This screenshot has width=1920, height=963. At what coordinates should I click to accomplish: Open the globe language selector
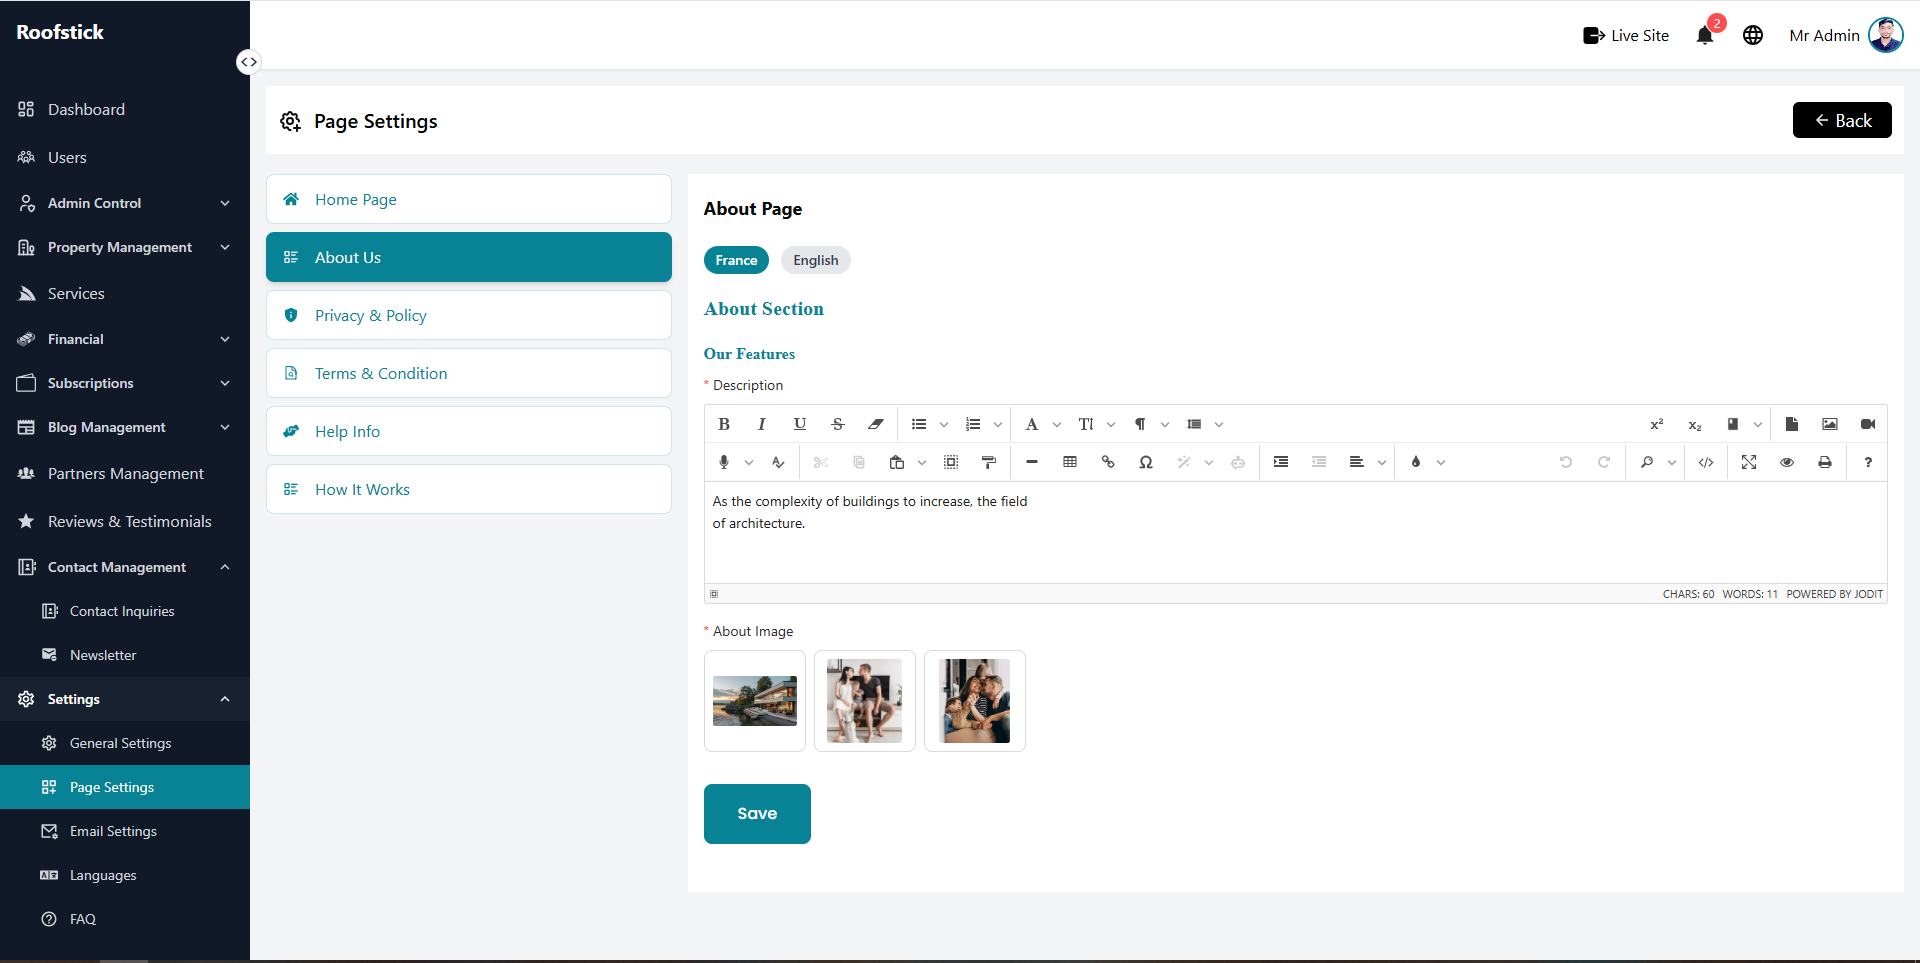(1753, 36)
